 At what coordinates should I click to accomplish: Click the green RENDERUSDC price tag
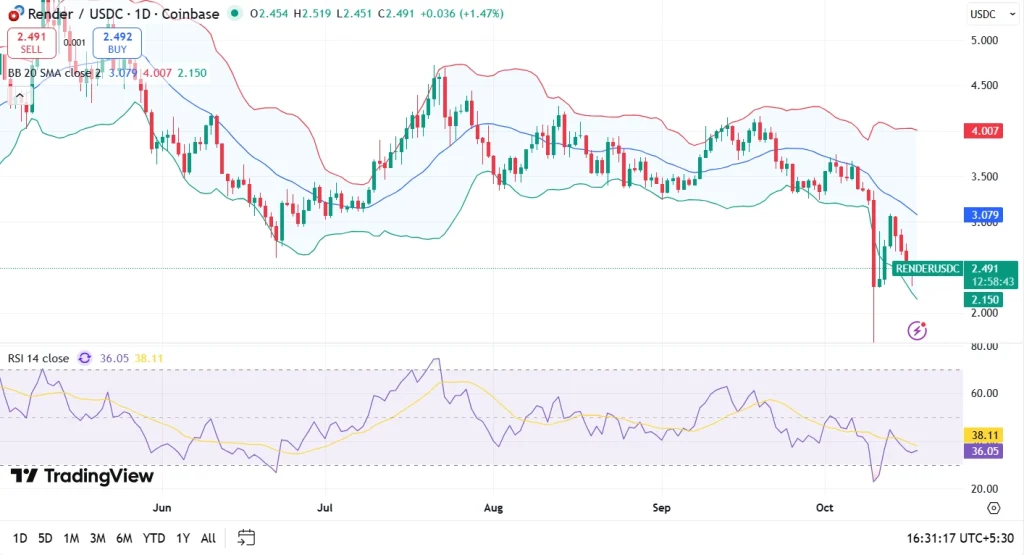[x=928, y=268]
